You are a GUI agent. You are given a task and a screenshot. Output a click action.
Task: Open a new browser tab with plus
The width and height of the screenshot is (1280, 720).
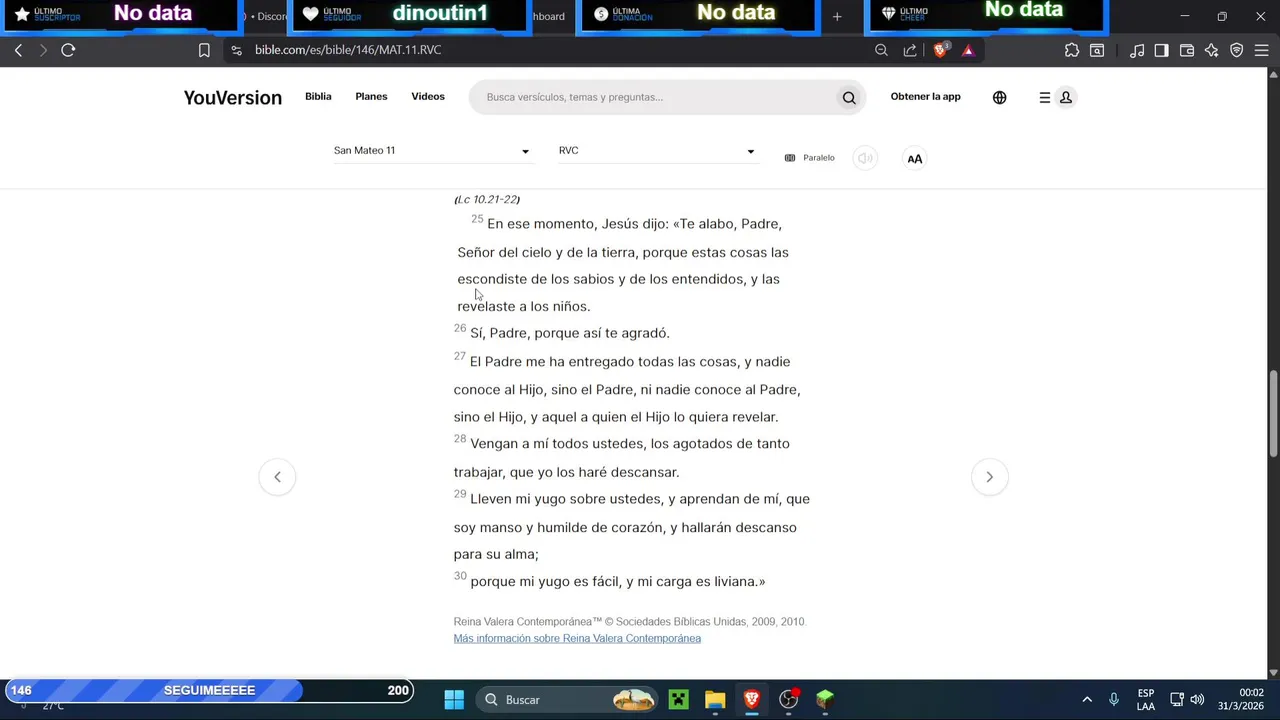click(837, 16)
